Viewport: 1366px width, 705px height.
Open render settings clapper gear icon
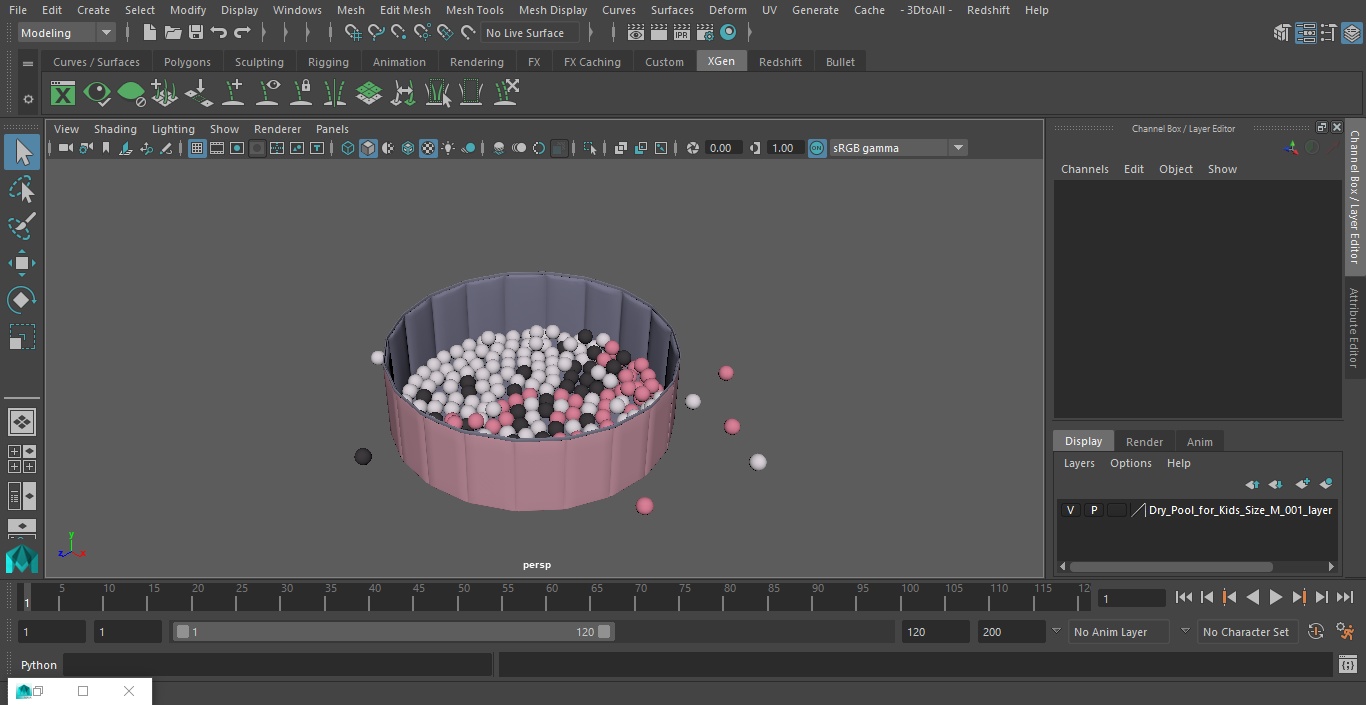(705, 33)
